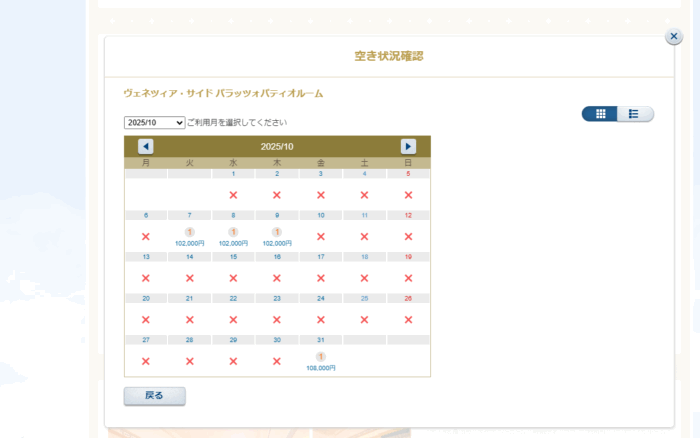Click the 戻る back button
Screen dimensions: 700x438
pyautogui.click(x=154, y=396)
